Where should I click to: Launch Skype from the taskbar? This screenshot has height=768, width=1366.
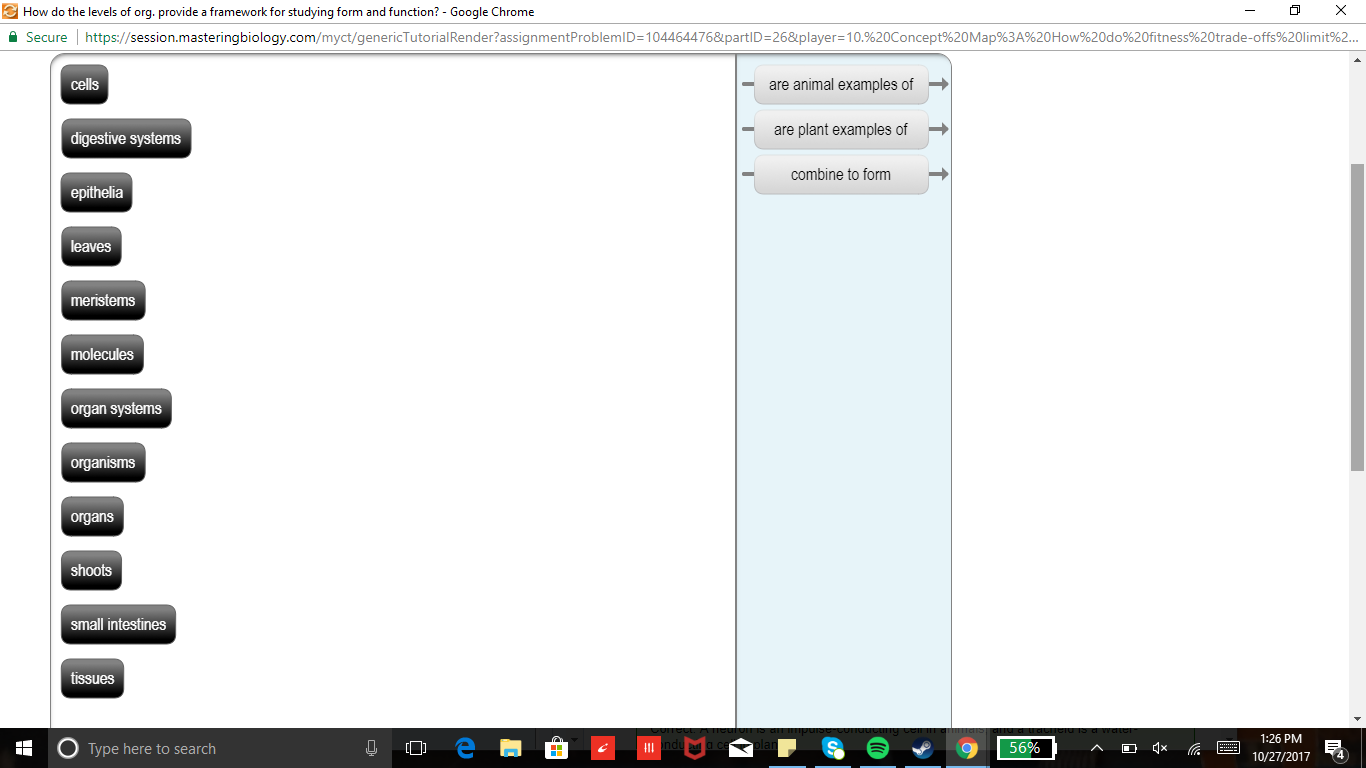click(833, 748)
